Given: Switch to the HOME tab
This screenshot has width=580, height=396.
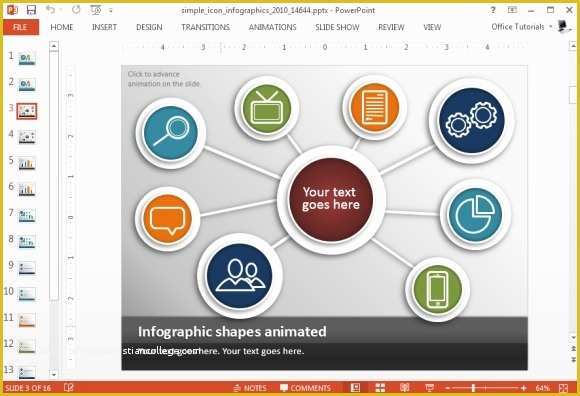Looking at the screenshot, I should pos(62,27).
